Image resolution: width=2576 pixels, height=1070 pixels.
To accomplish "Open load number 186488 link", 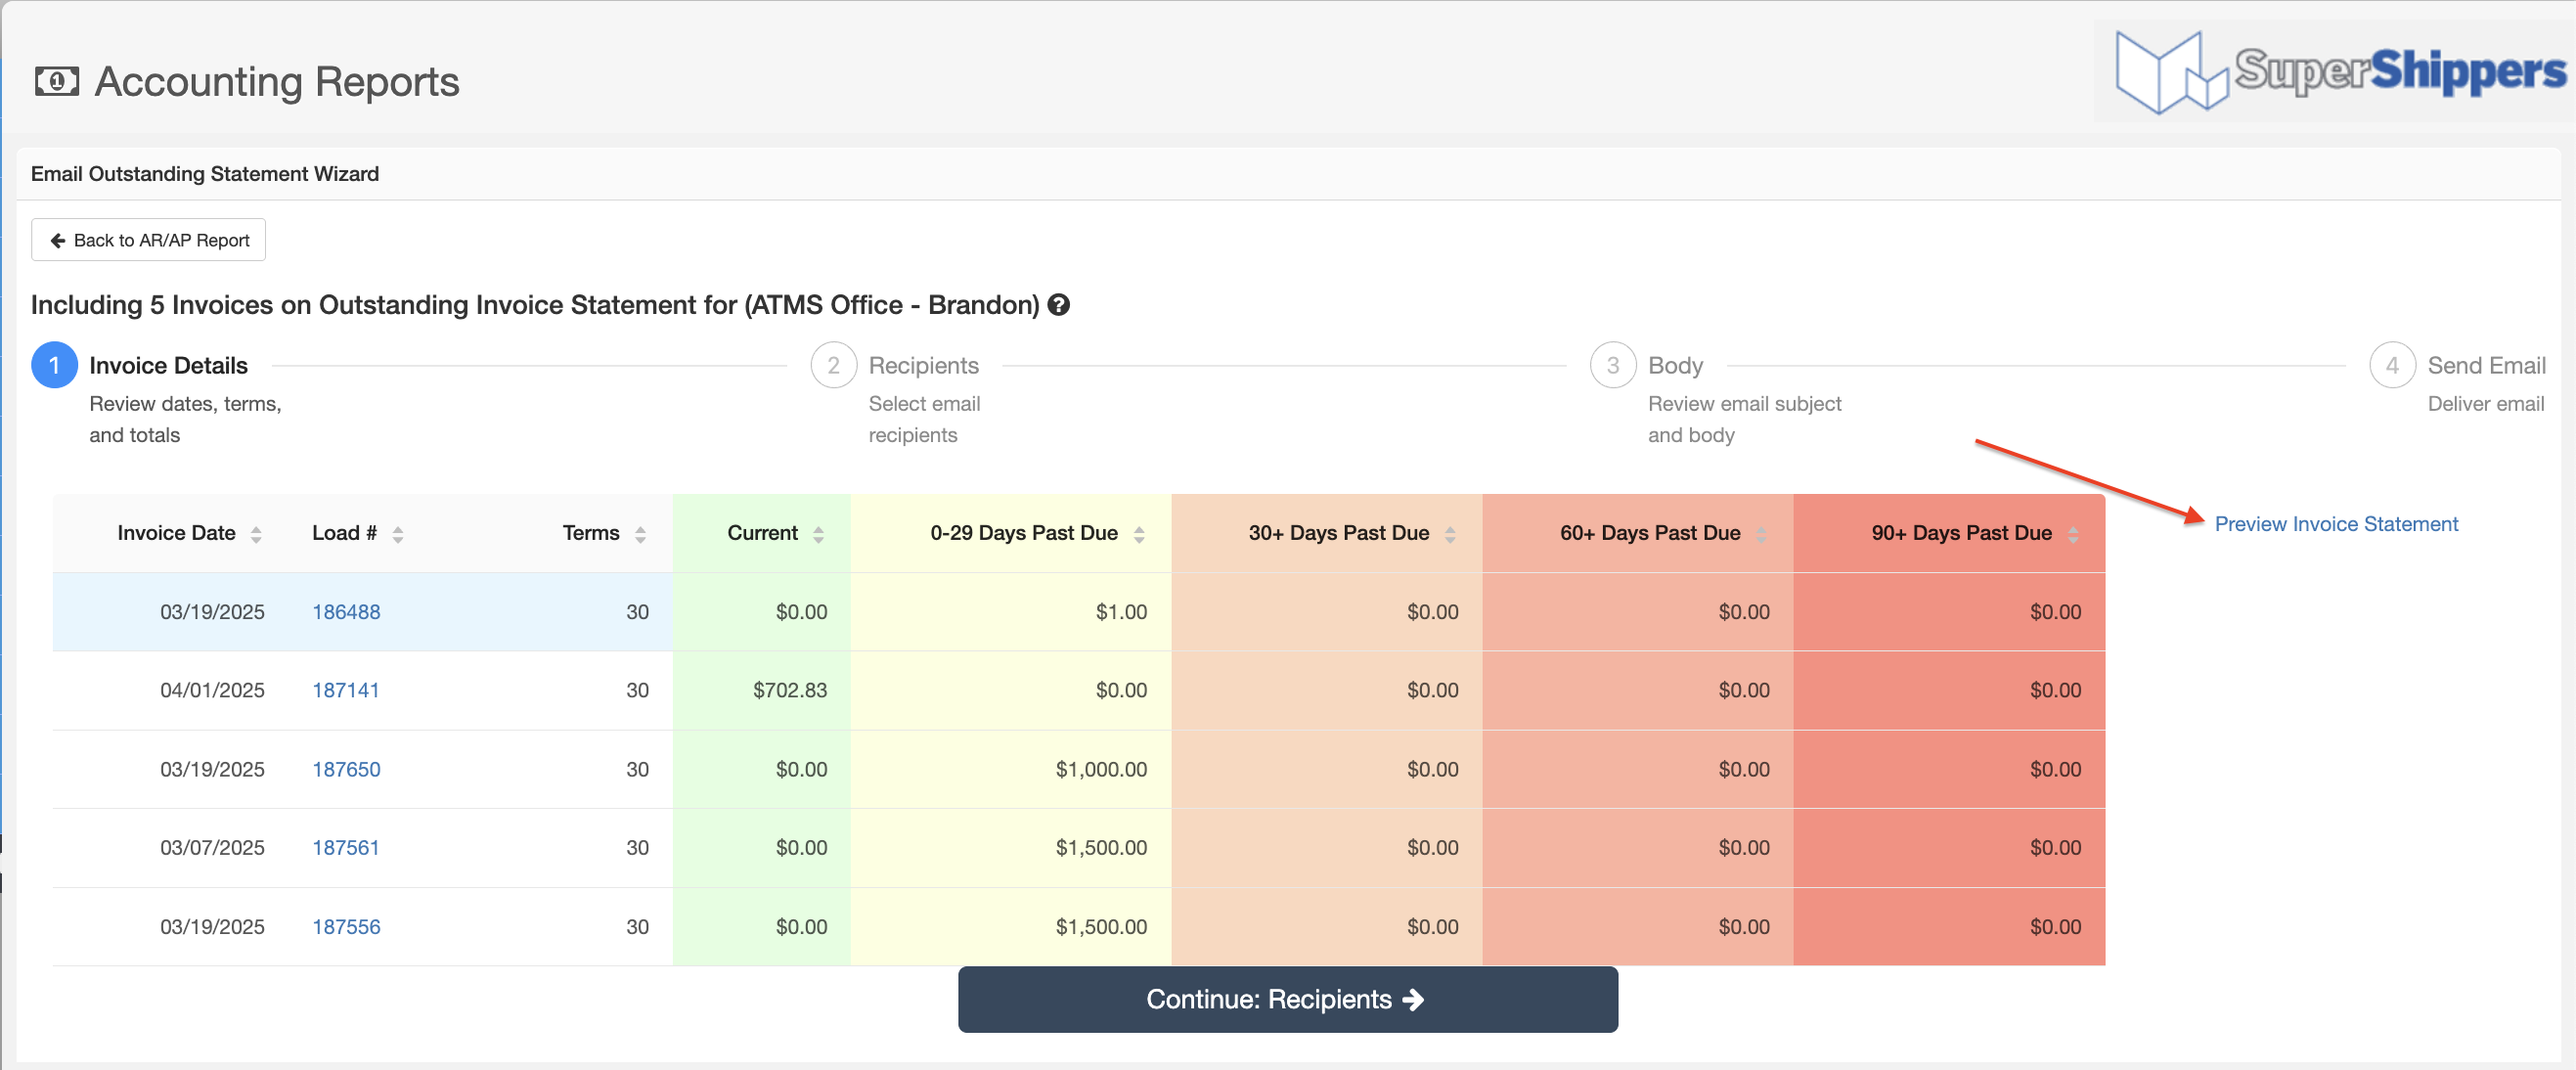I will [x=346, y=612].
